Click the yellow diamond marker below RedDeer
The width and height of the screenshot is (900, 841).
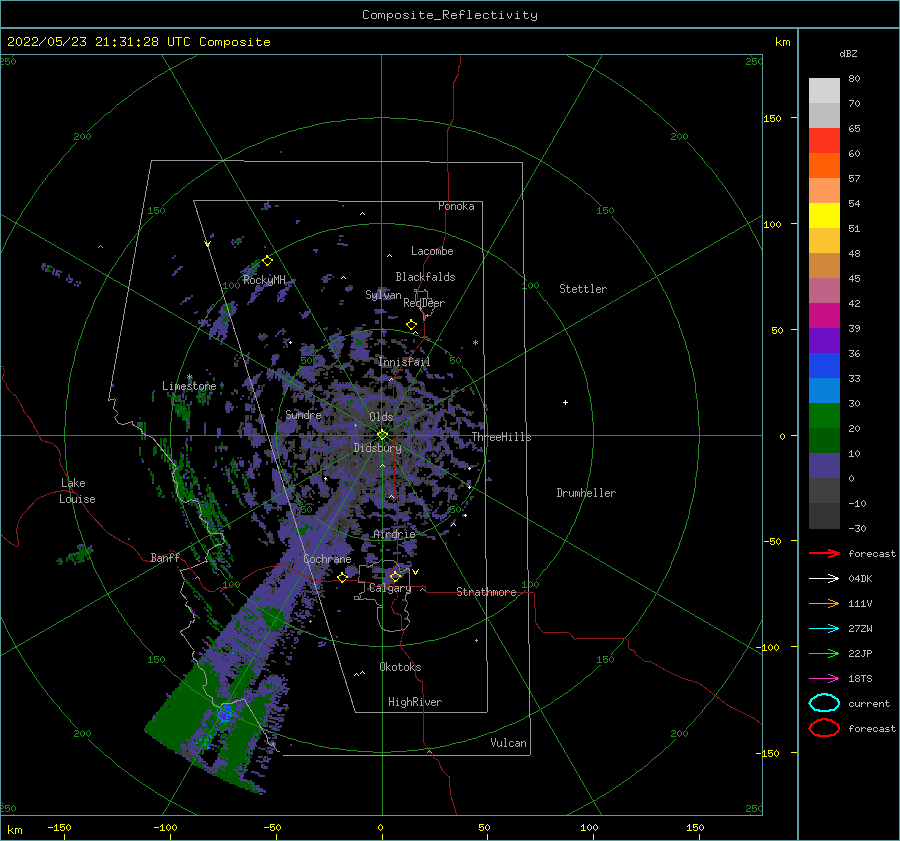[412, 325]
